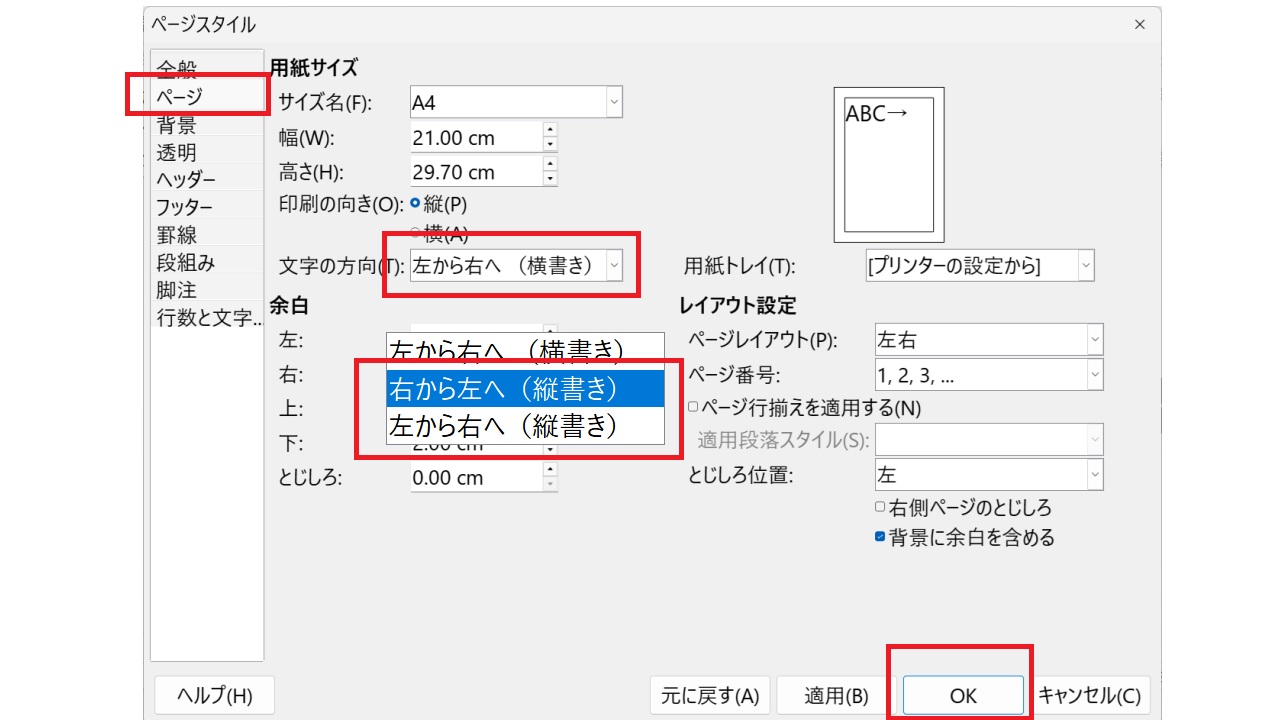Close the ページスタイル dialog
The width and height of the screenshot is (1280, 720).
(1139, 23)
